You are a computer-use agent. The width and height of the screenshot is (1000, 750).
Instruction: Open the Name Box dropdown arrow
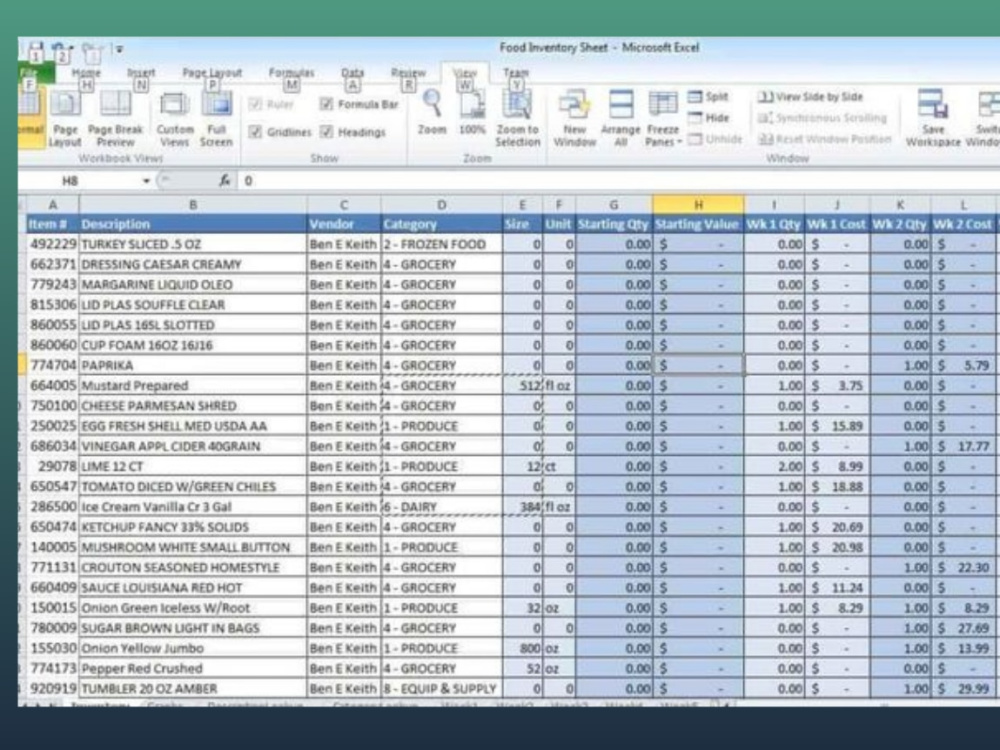146,181
